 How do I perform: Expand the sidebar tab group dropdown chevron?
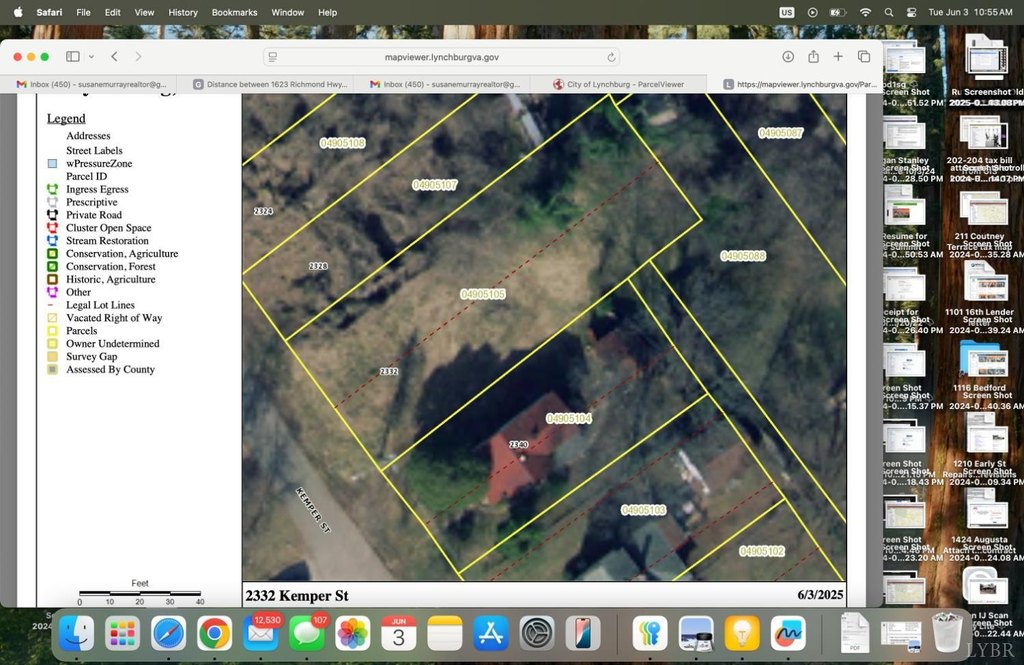(x=91, y=57)
